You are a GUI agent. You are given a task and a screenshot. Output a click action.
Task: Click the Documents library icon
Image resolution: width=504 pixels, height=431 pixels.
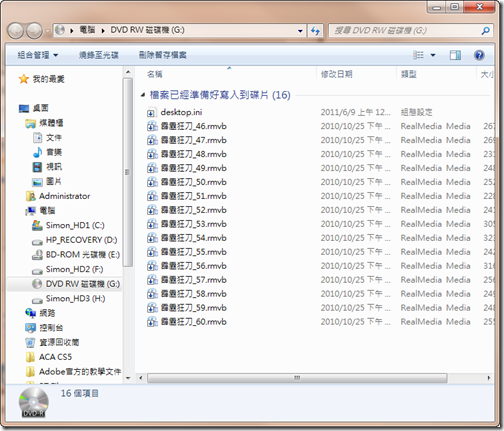click(37, 138)
